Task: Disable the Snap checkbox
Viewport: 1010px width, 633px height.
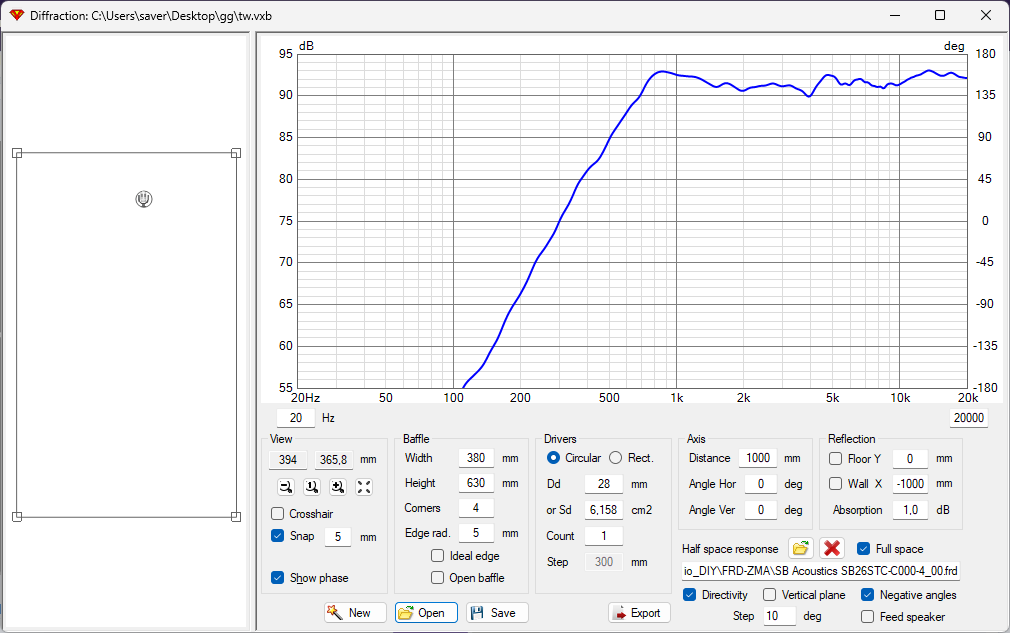Action: tap(278, 536)
